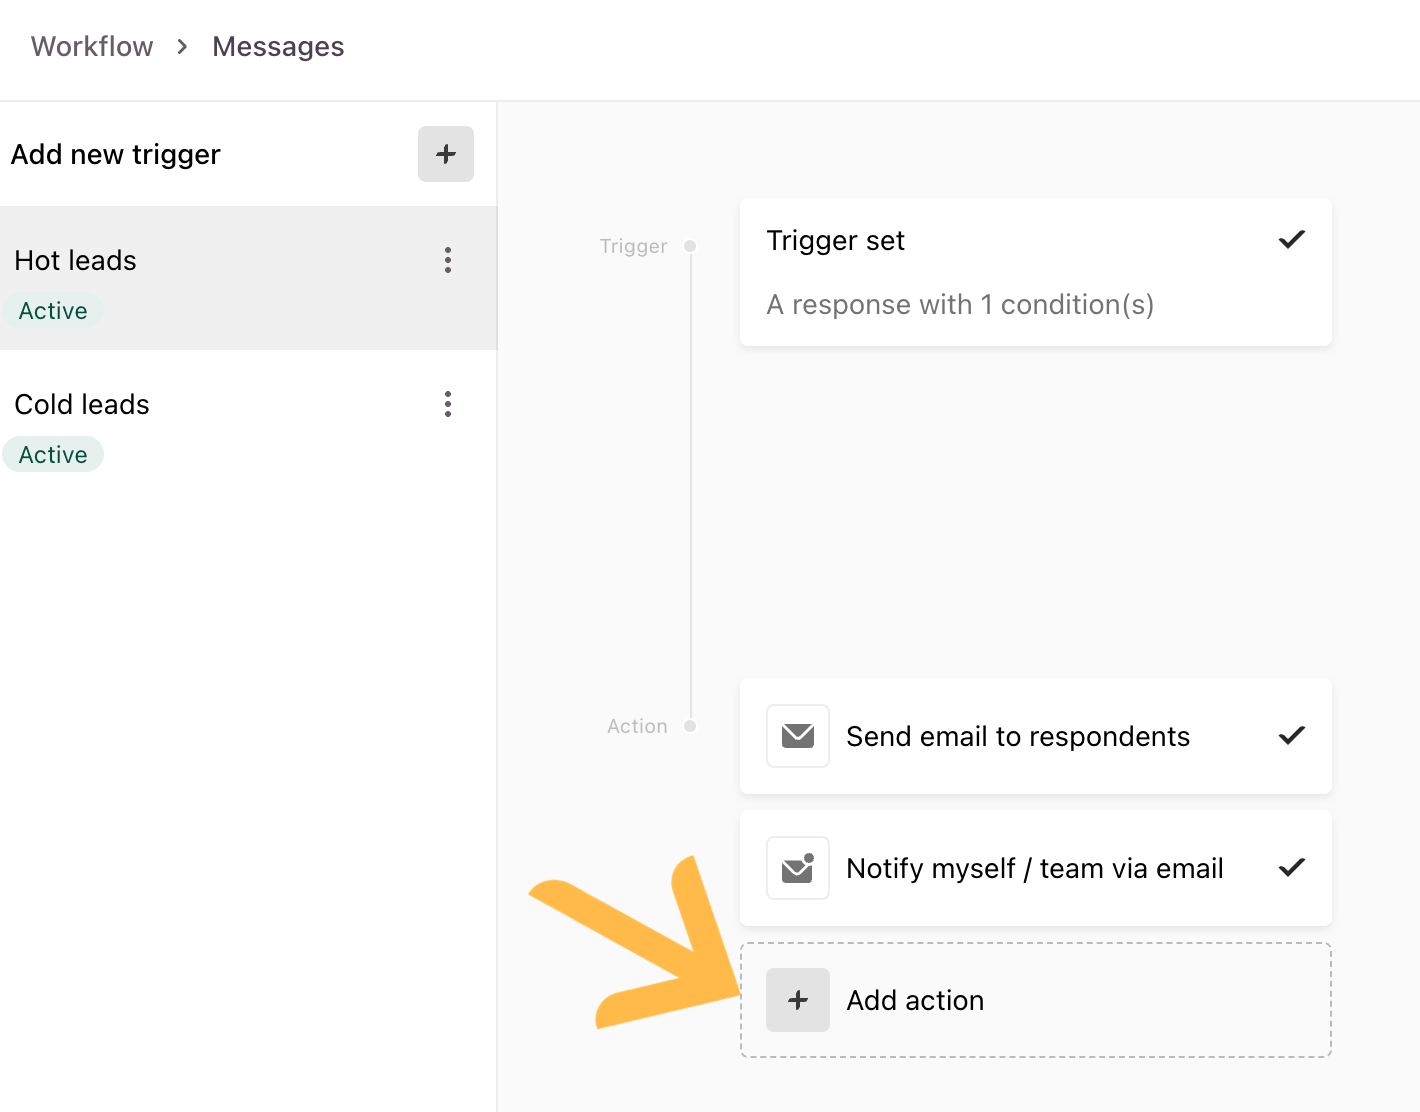
Task: Select the Hot leads trigger
Action: 248,278
